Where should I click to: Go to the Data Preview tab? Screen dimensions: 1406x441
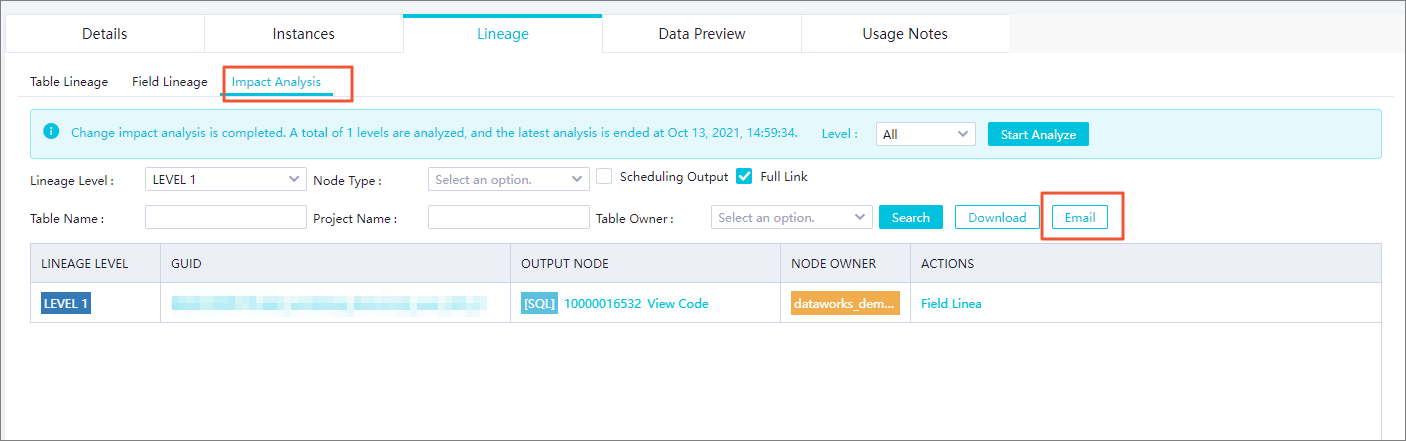701,34
